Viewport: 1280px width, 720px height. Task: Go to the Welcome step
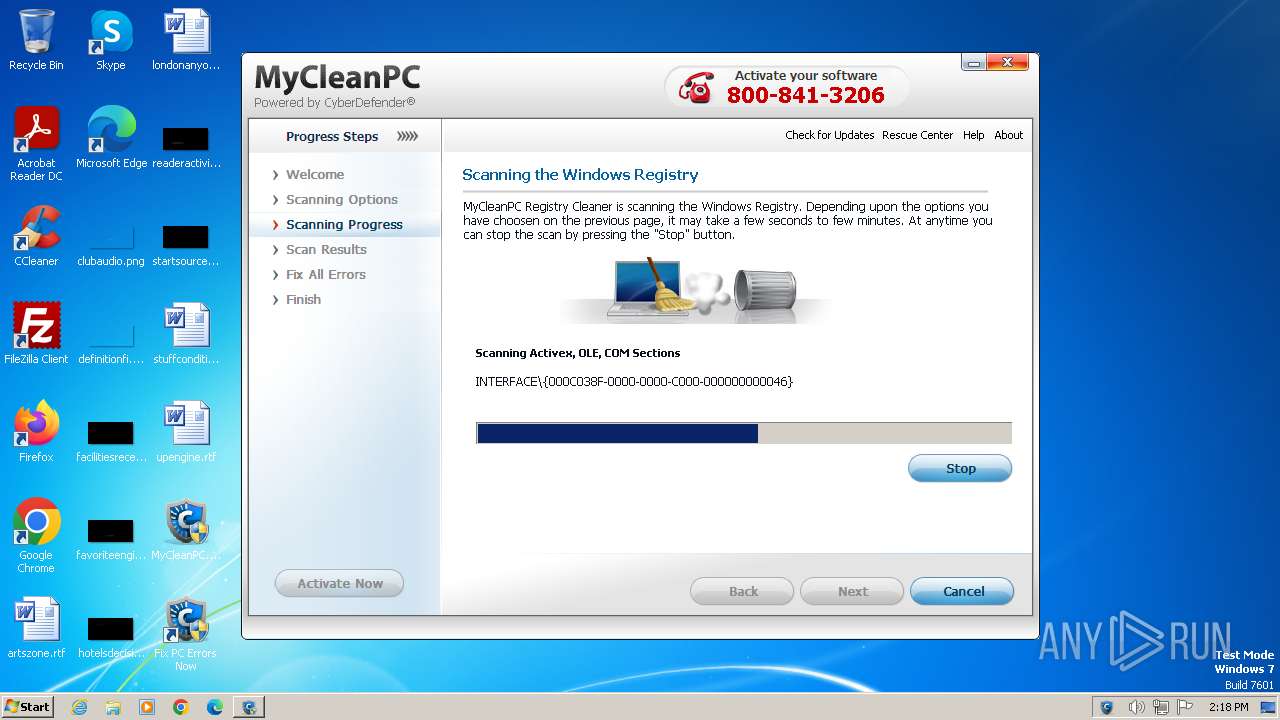click(315, 174)
